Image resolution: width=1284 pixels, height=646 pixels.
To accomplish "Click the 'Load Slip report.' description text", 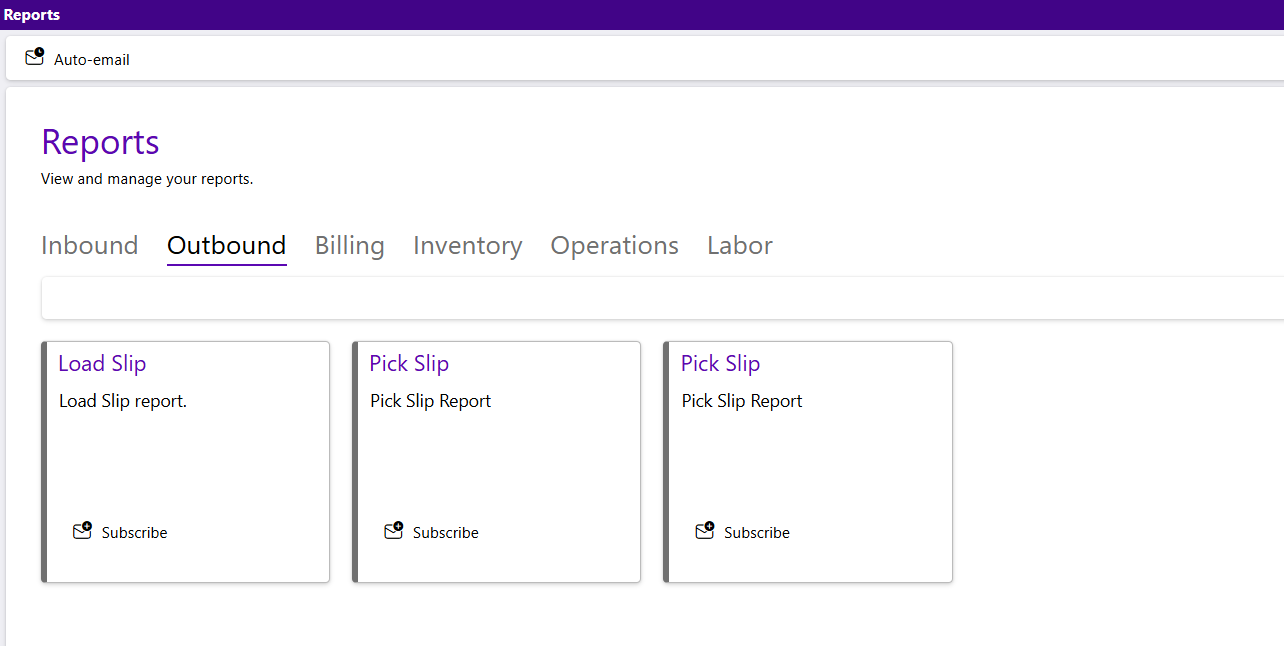I will (123, 401).
